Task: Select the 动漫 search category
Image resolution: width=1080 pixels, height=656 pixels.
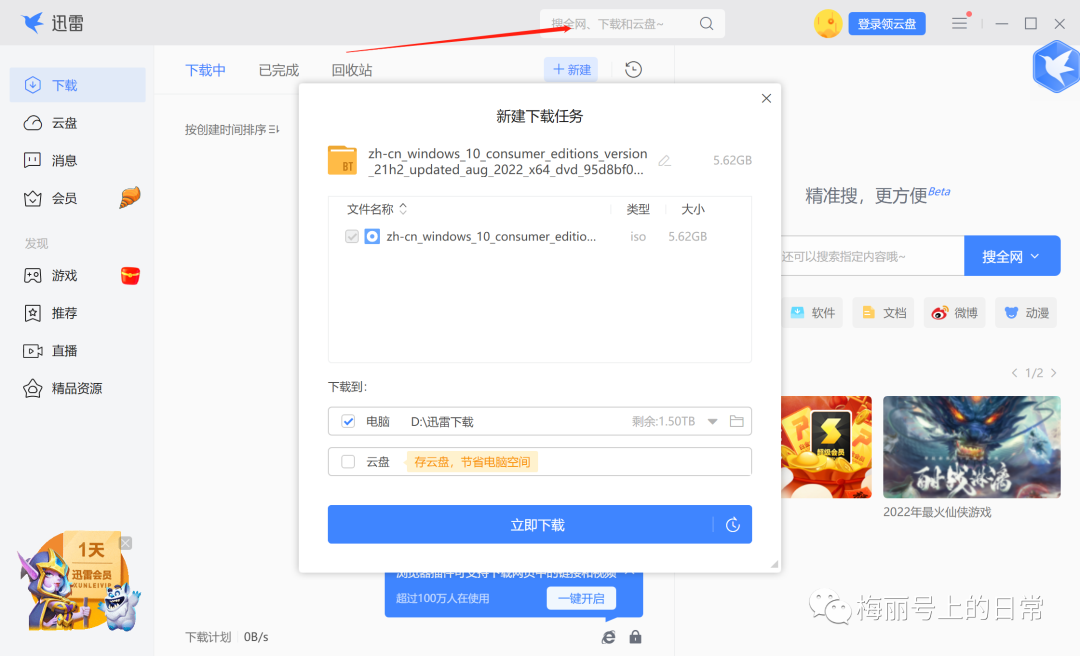Action: click(x=1026, y=313)
